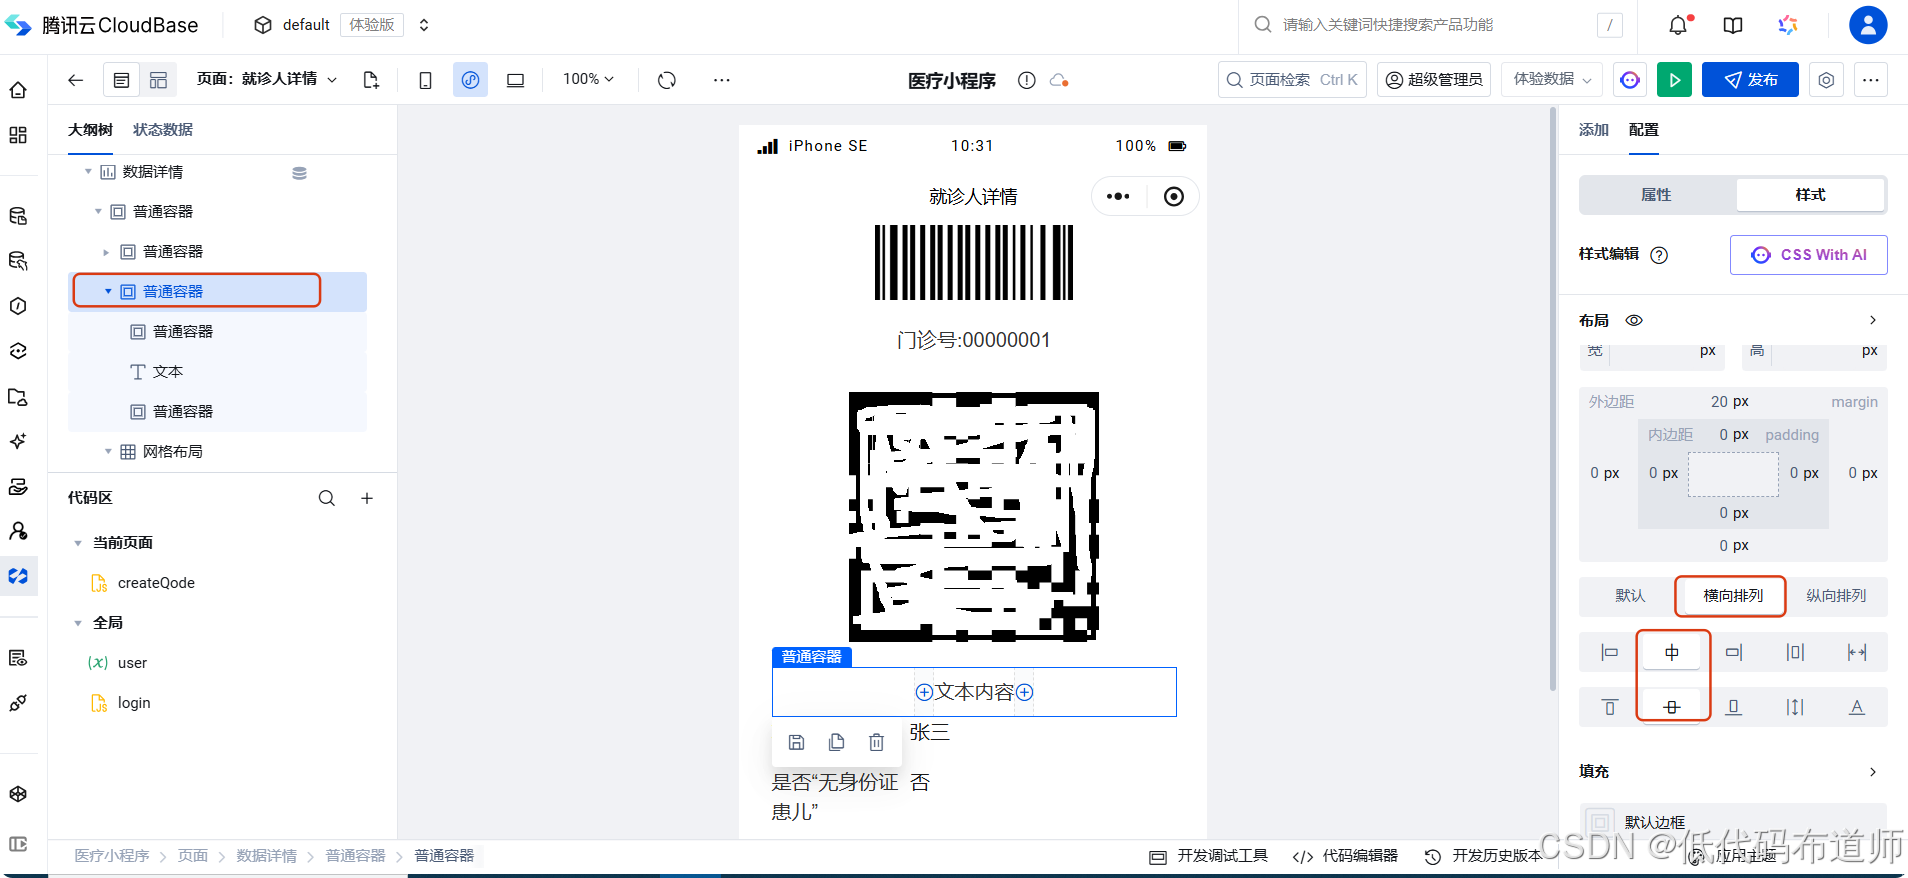Switch to 配置 tab

point(1643,130)
